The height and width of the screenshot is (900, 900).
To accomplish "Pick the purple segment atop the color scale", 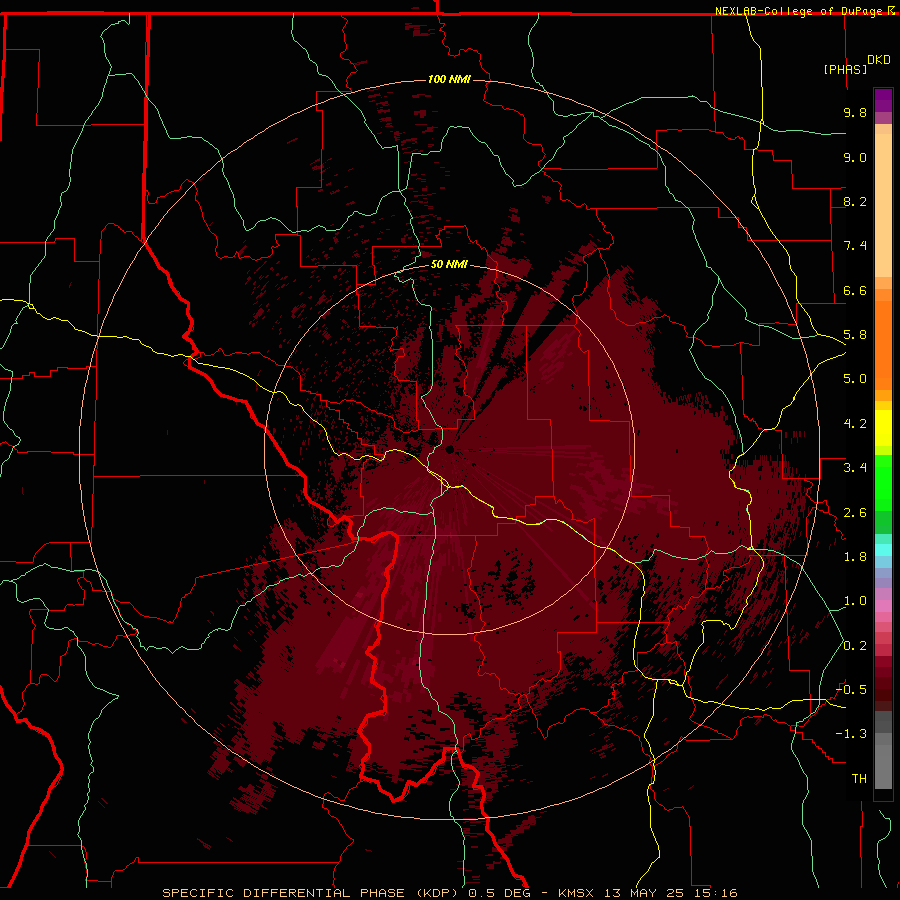I will [x=883, y=100].
